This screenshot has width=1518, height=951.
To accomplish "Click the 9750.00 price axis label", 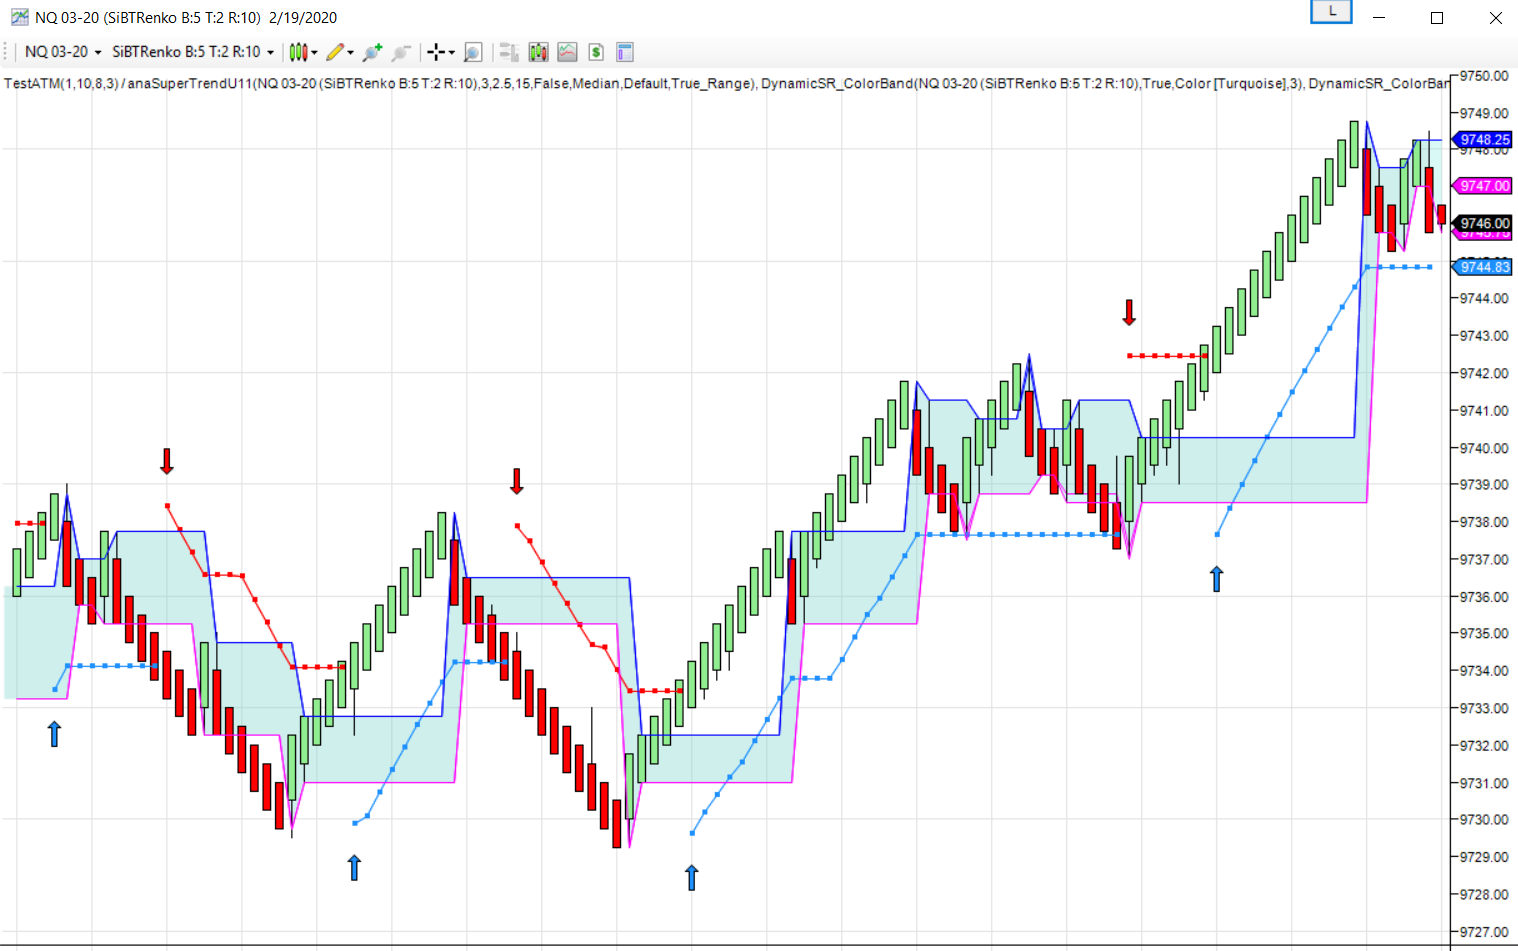I will 1484,76.
